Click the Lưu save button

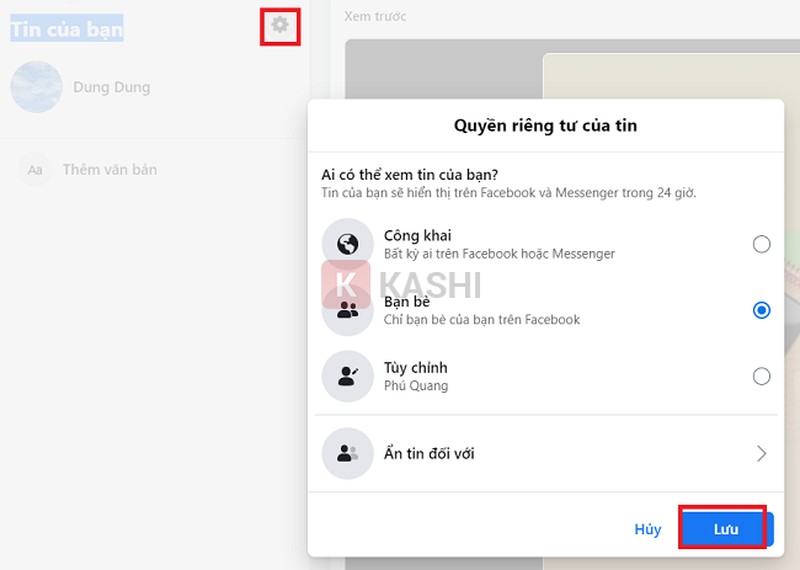click(x=726, y=529)
